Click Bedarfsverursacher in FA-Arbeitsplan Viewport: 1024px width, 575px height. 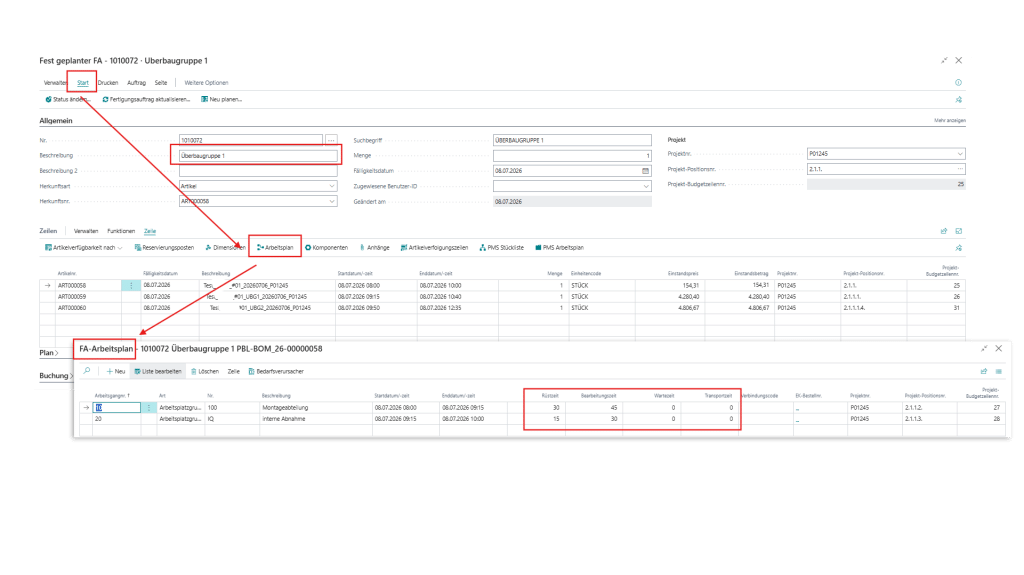(x=276, y=371)
